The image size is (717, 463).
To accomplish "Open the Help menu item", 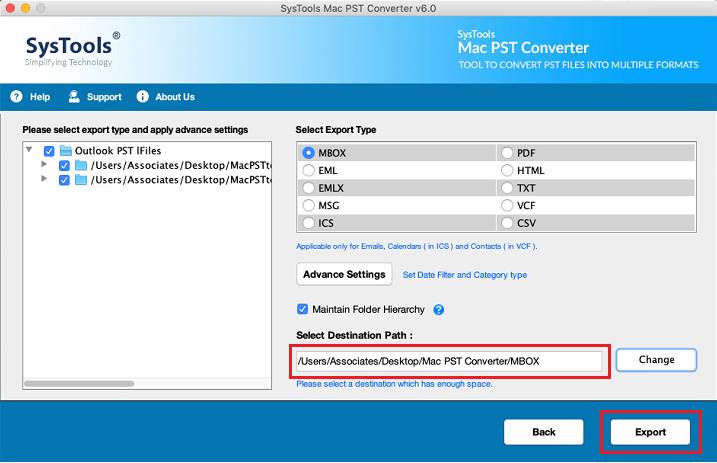I will 40,97.
